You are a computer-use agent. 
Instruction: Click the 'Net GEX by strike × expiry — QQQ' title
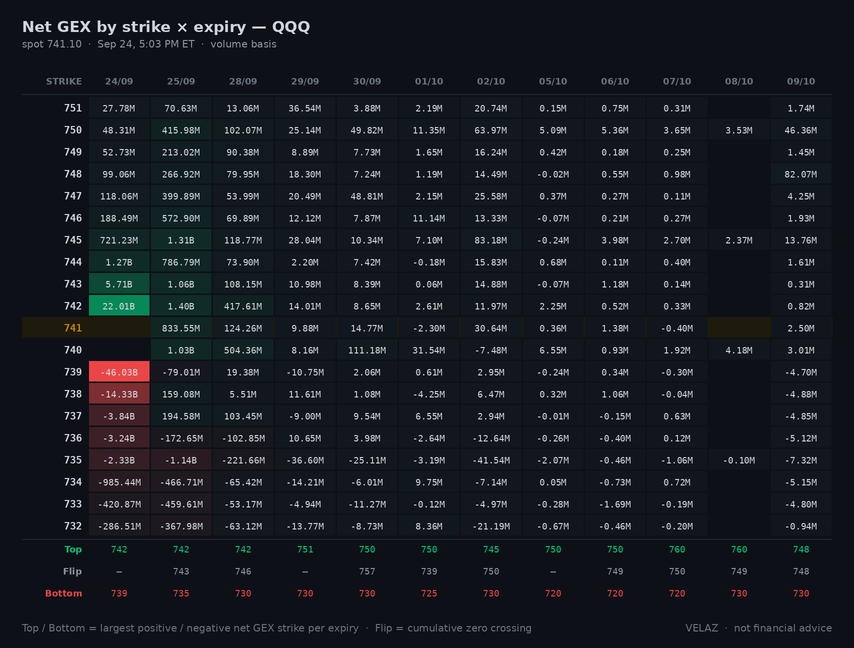(166, 27)
